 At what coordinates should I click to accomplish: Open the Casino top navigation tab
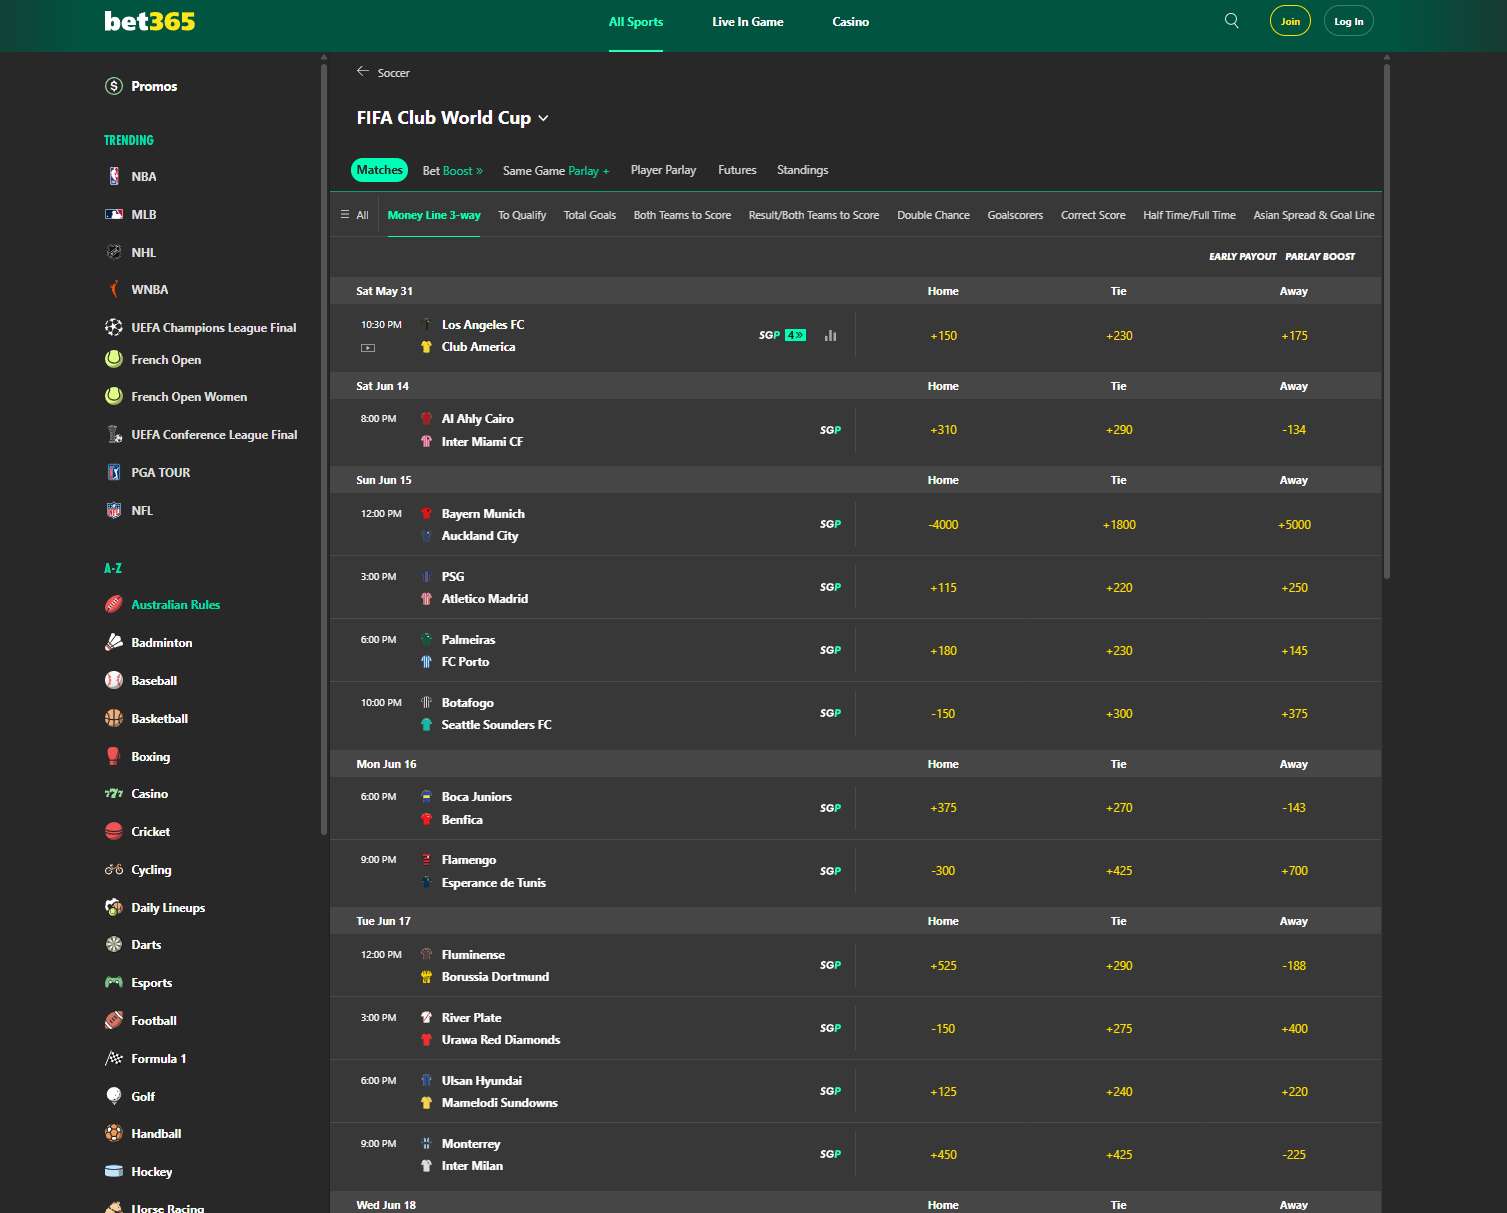click(851, 22)
